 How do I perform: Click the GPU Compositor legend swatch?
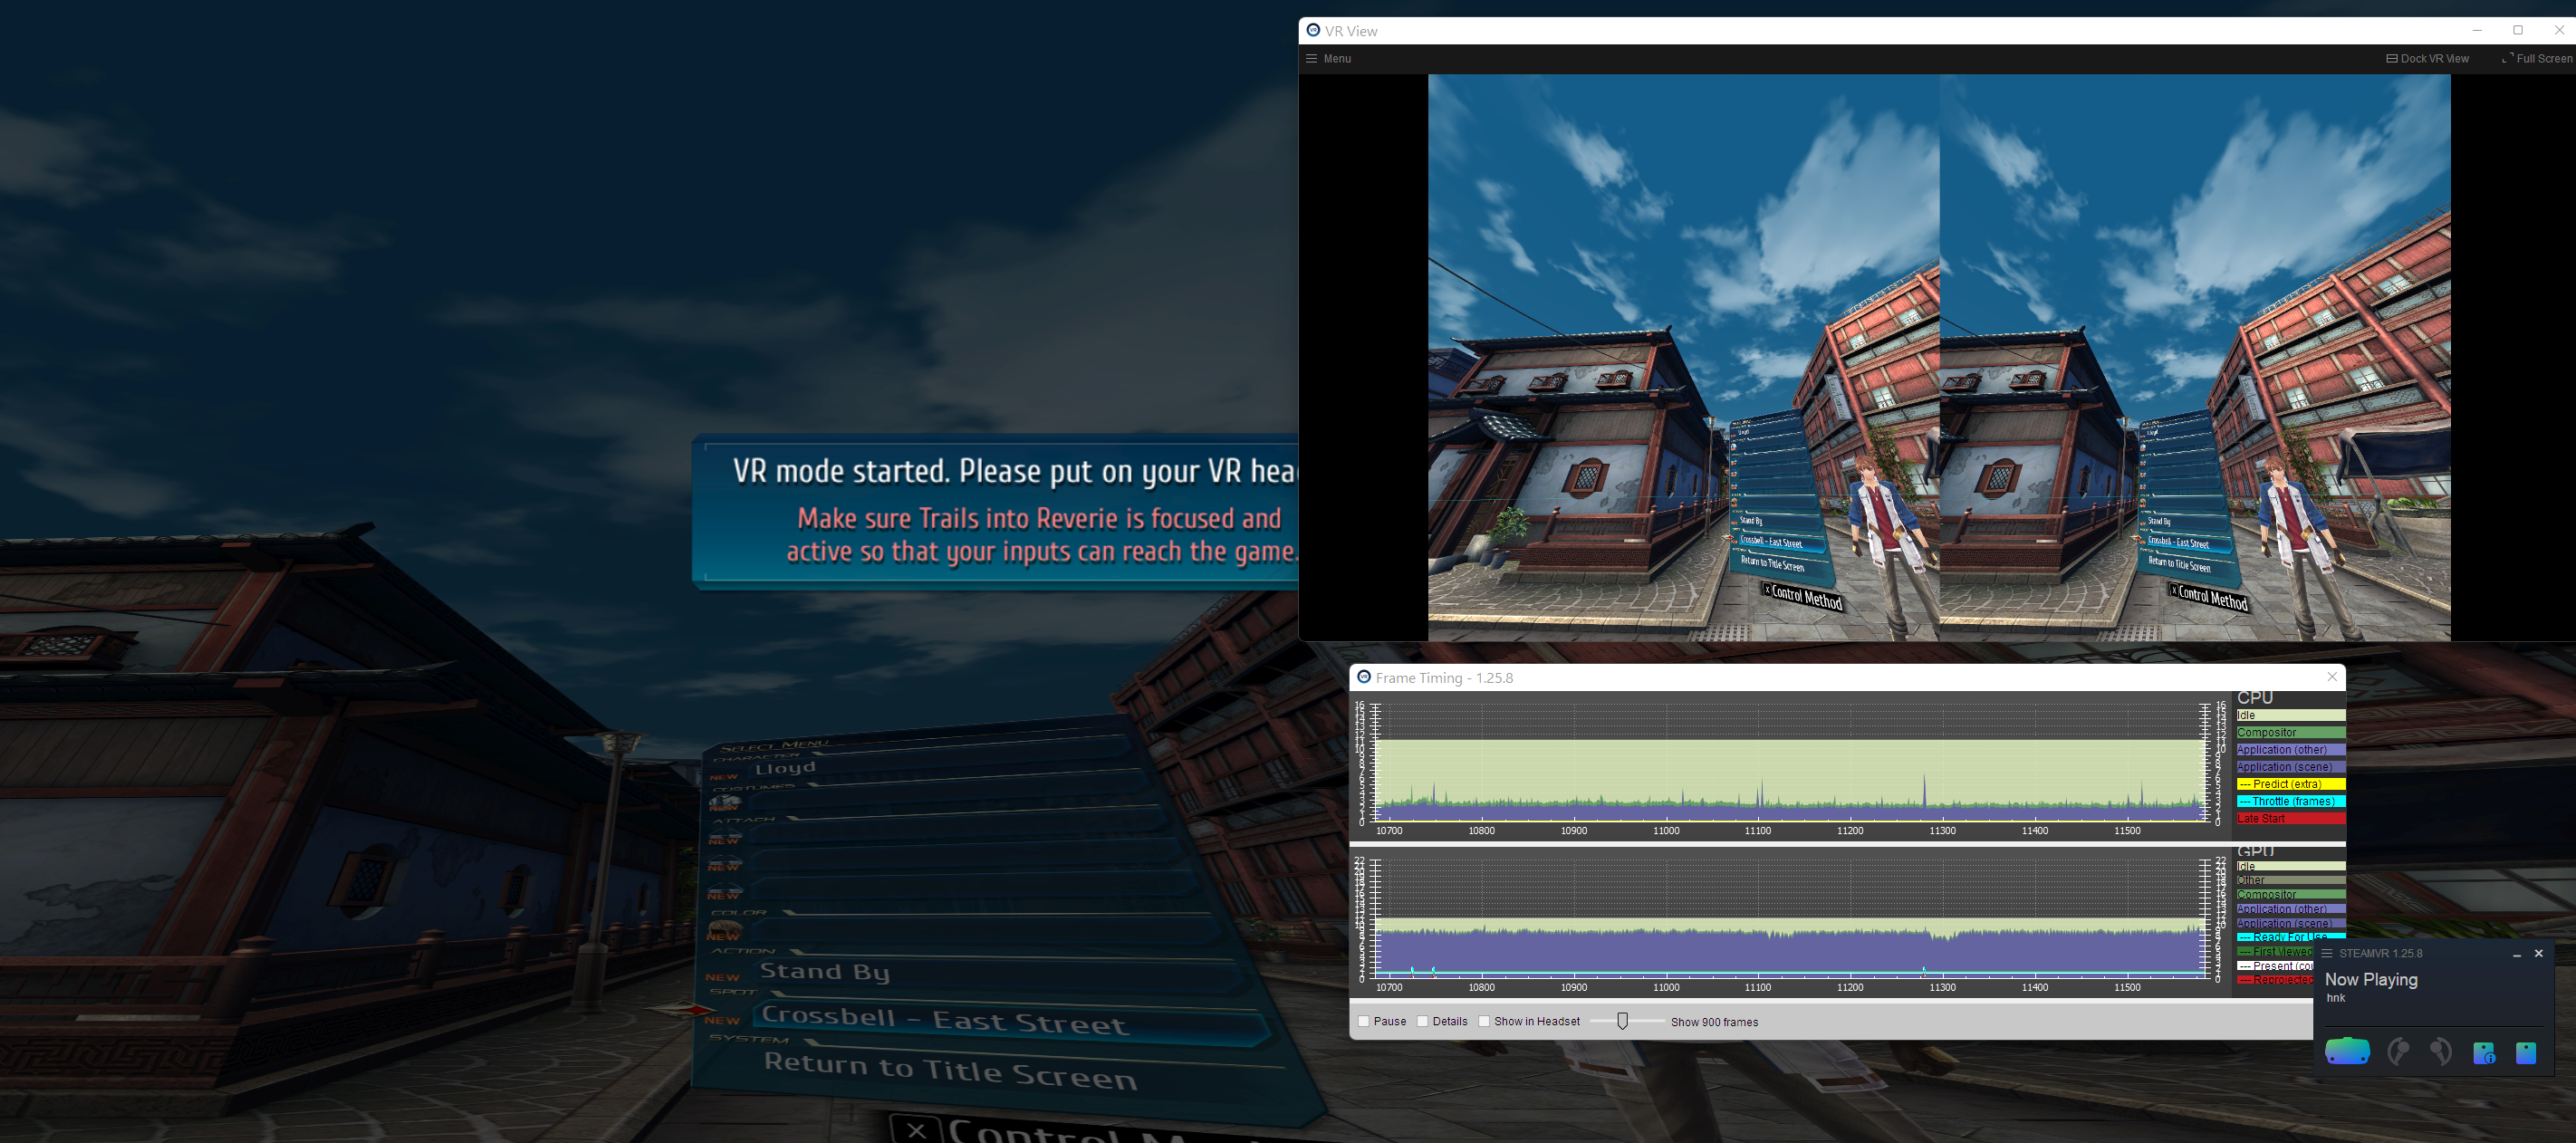click(x=2290, y=894)
